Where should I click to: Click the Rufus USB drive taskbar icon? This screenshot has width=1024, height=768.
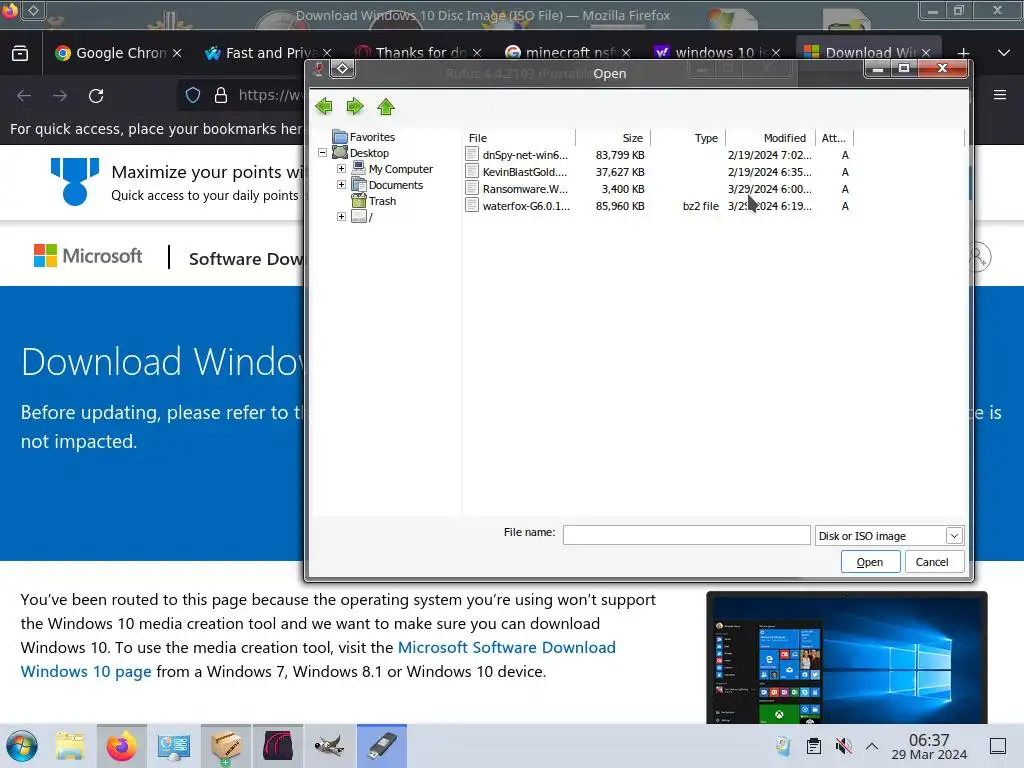point(381,746)
